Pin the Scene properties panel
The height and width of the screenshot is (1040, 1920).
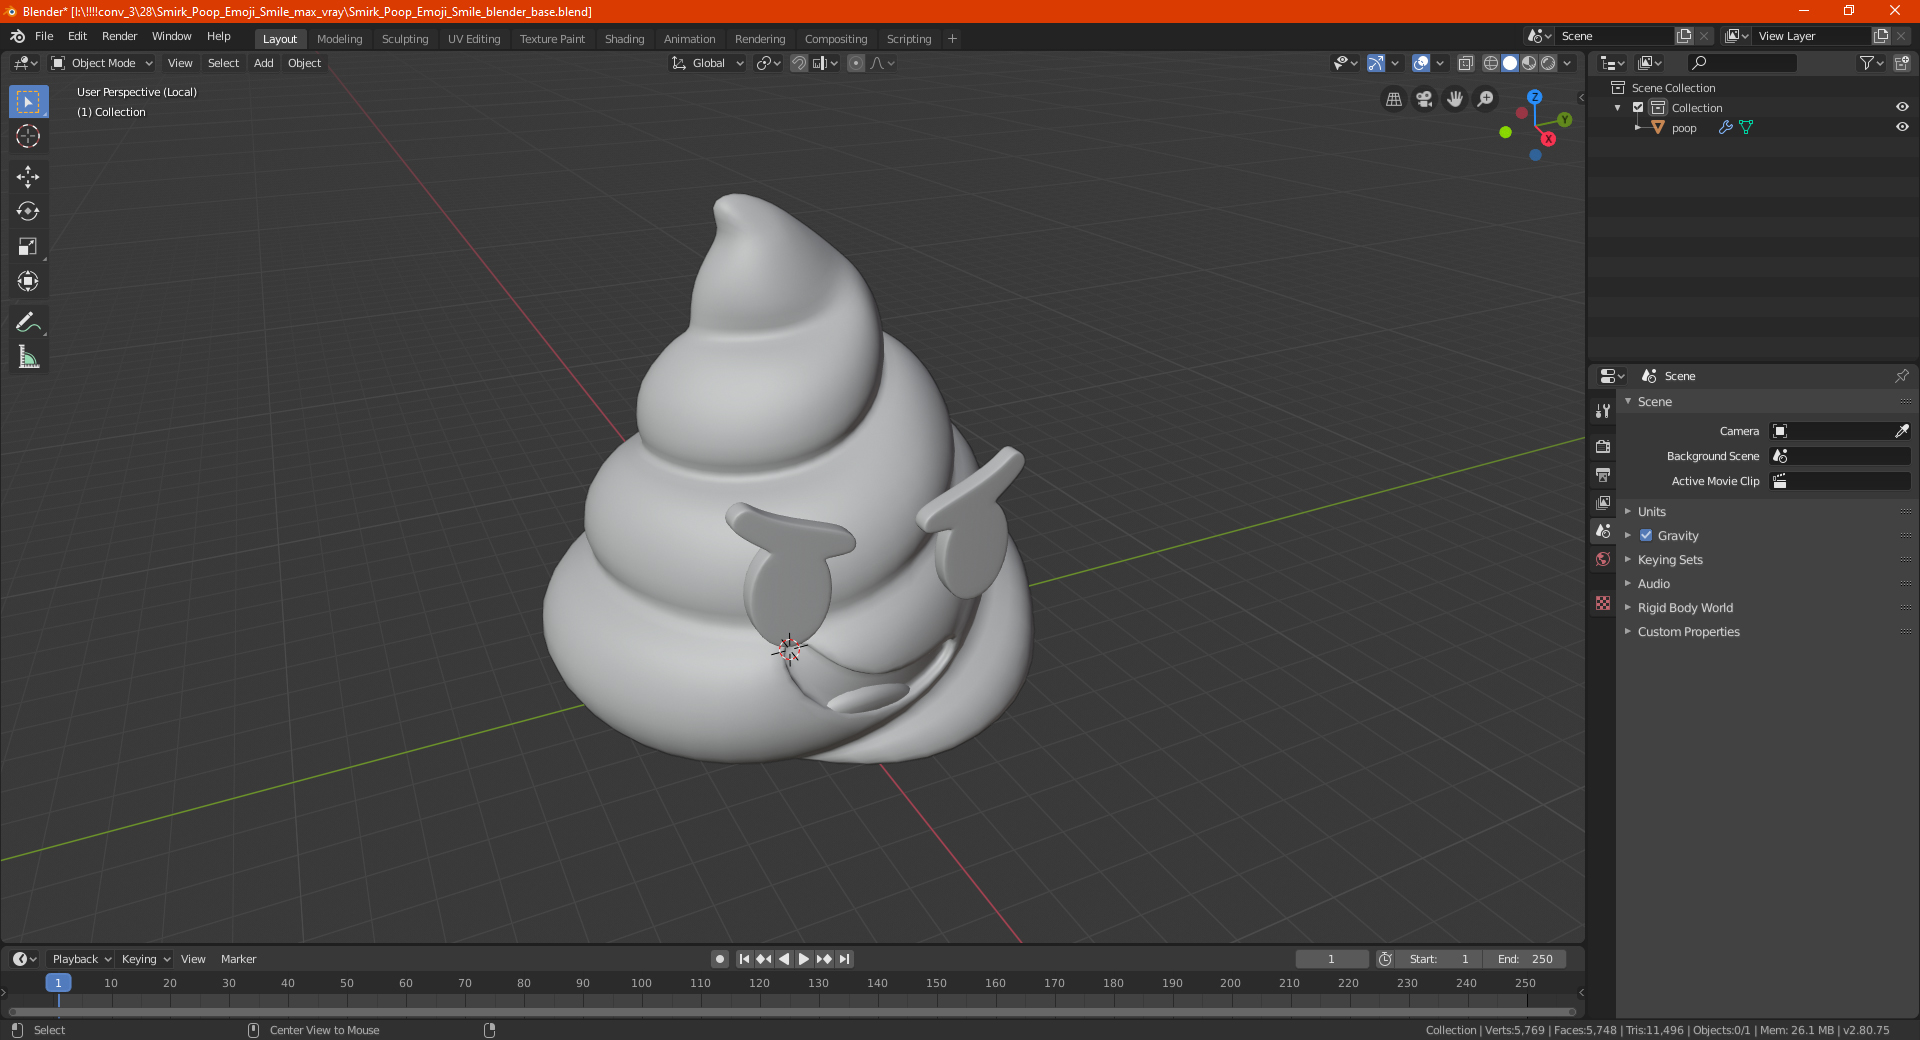1901,376
